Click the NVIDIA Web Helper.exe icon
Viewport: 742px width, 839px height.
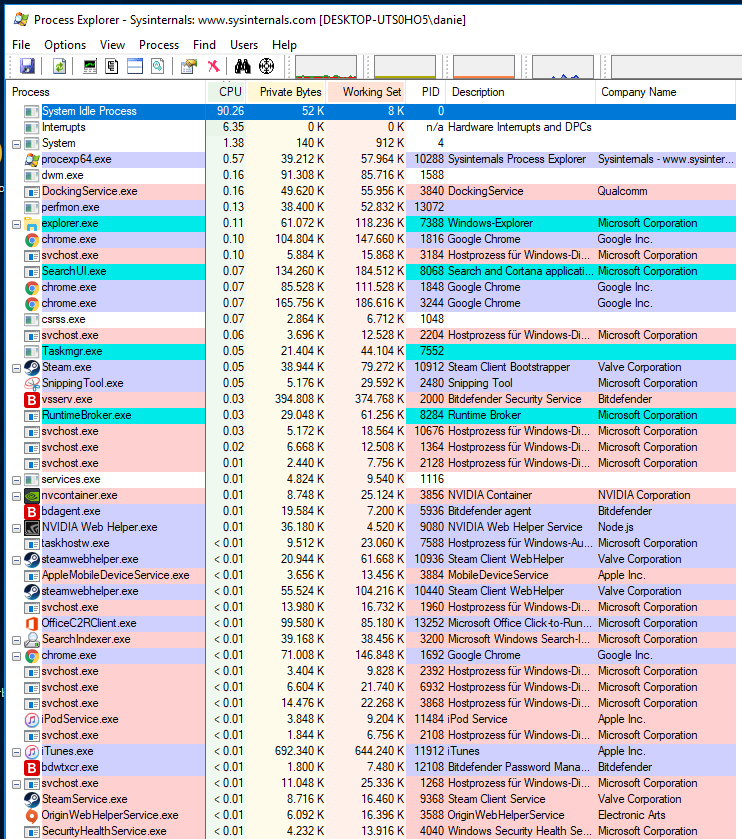point(32,528)
